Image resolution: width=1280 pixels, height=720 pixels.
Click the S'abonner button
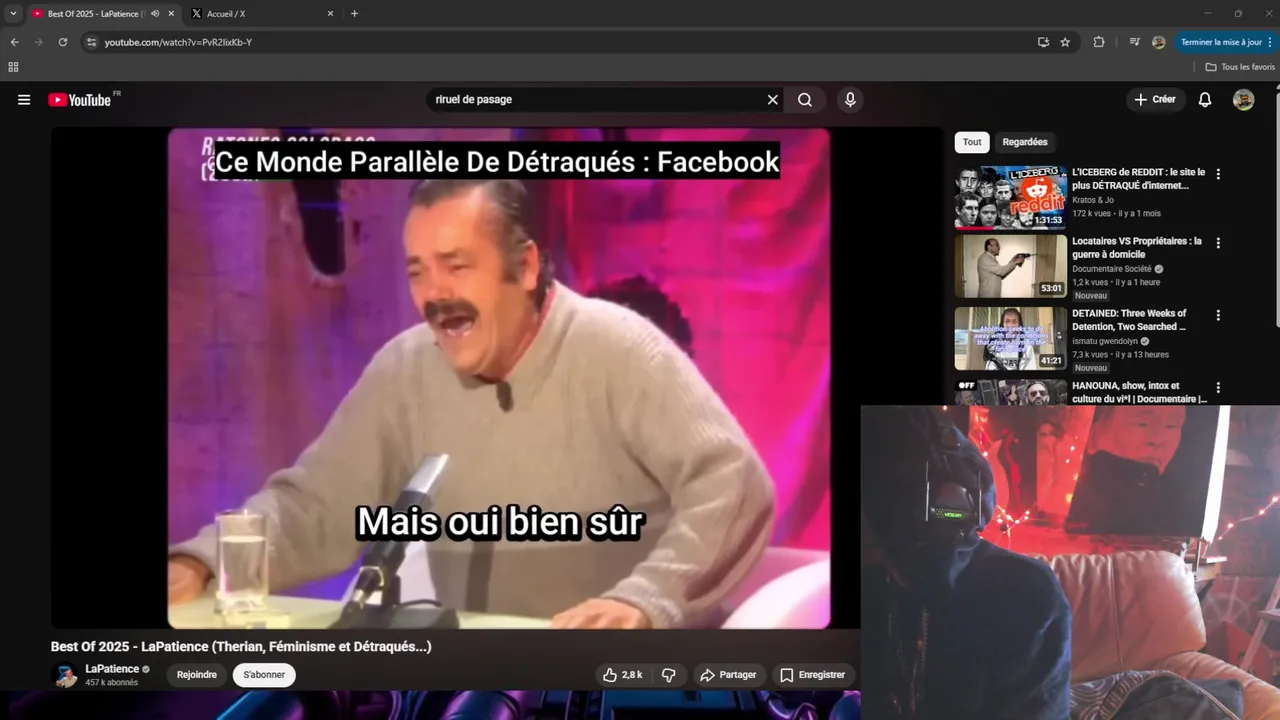pos(264,675)
